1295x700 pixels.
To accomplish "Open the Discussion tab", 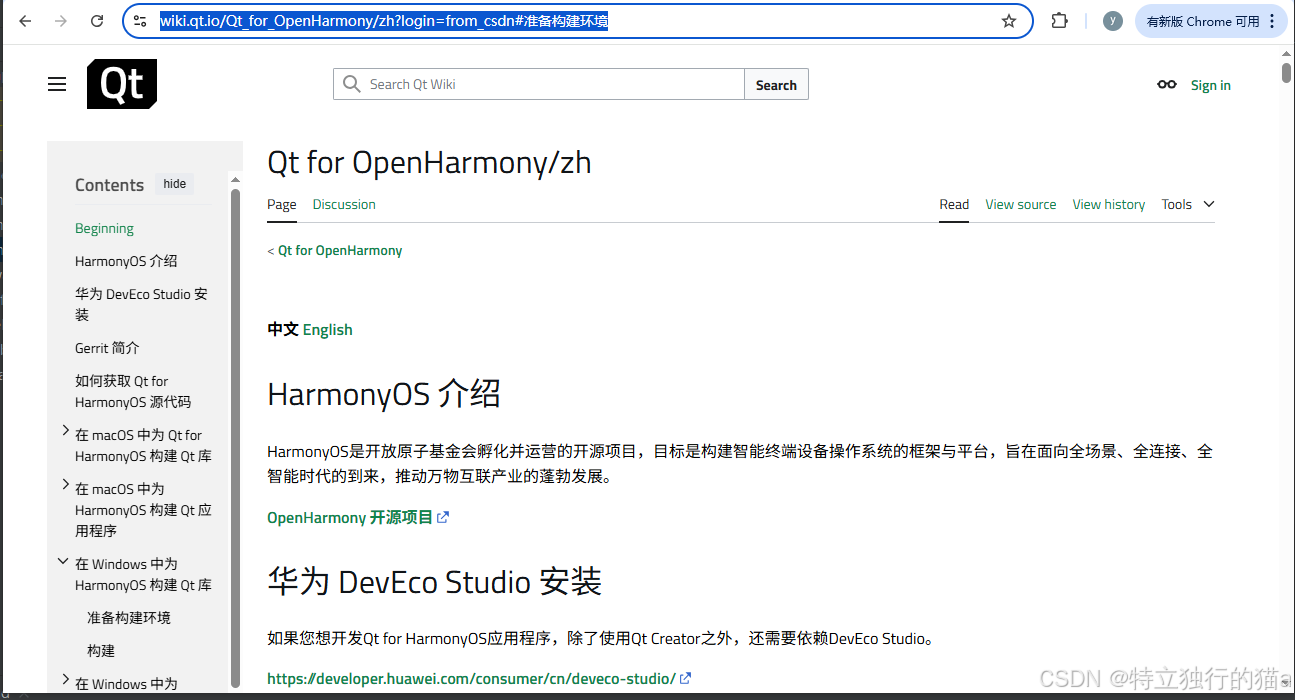I will click(344, 204).
